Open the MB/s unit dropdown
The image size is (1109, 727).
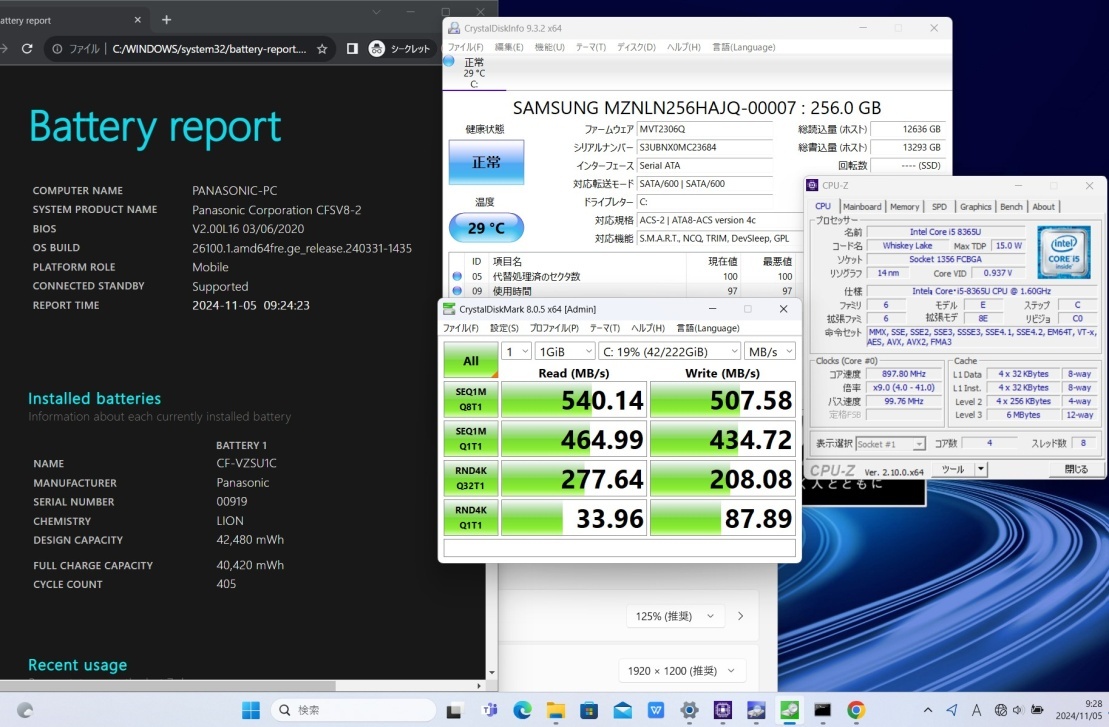point(770,351)
